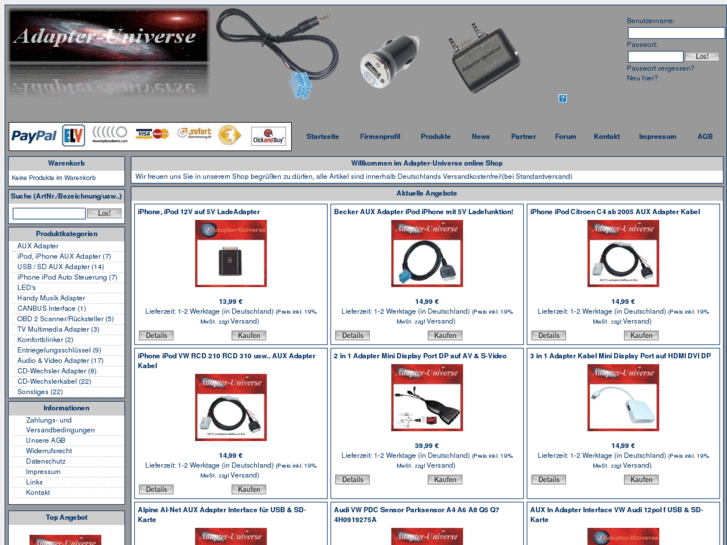Screen dimensions: 727x545
Task: Open the Audi VW PDC Sensor product title
Action: tap(416, 514)
